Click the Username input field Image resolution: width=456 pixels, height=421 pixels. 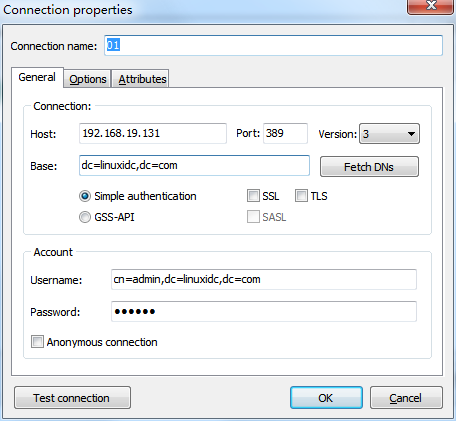pyautogui.click(x=264, y=279)
